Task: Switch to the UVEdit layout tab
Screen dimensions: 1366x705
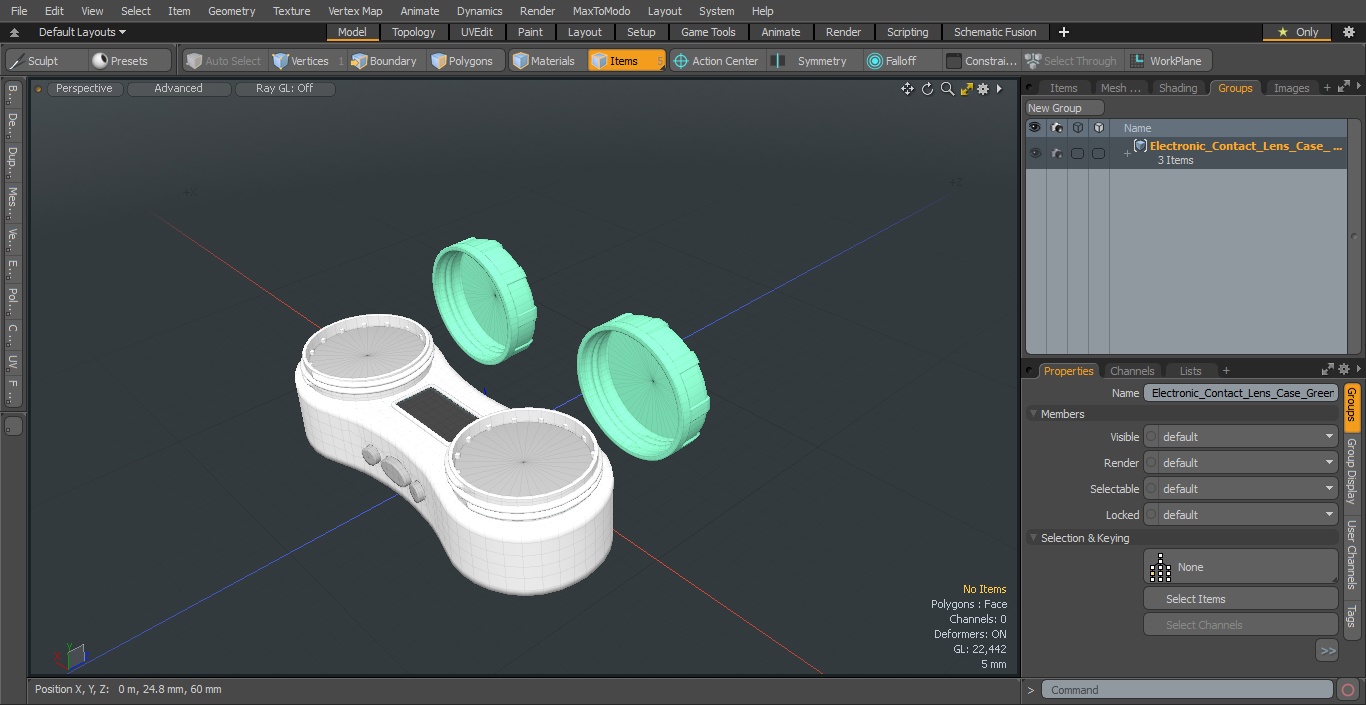Action: pyautogui.click(x=476, y=32)
